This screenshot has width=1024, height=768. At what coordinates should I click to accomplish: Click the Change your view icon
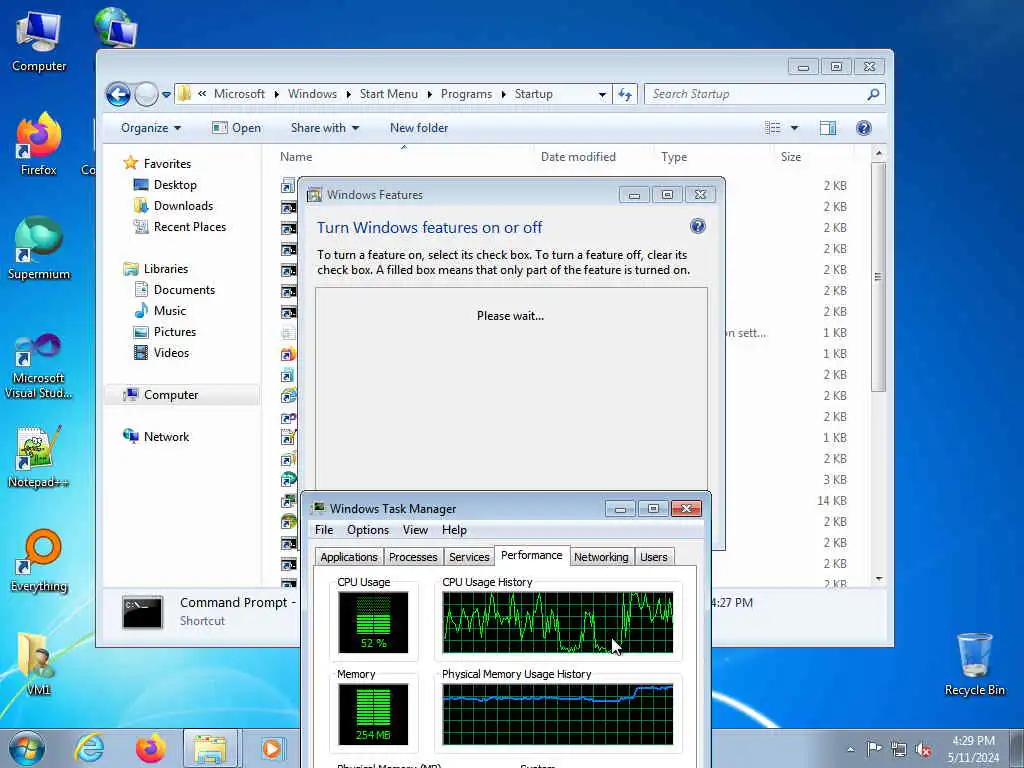pos(773,128)
